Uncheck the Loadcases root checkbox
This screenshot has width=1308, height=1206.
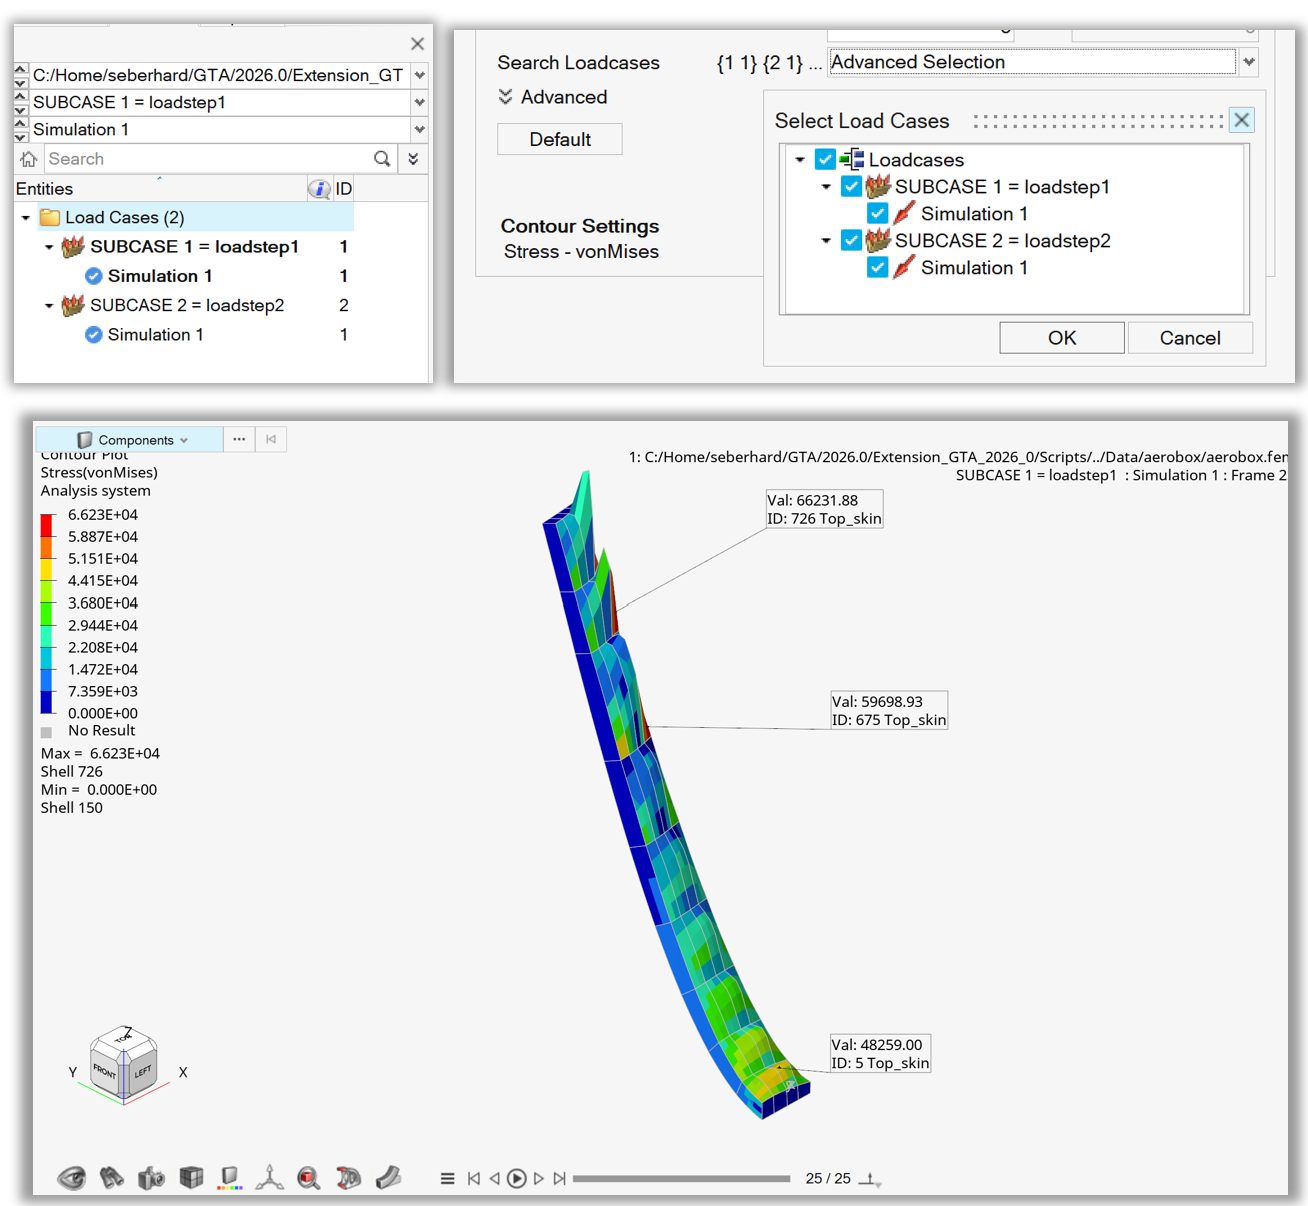pos(824,159)
